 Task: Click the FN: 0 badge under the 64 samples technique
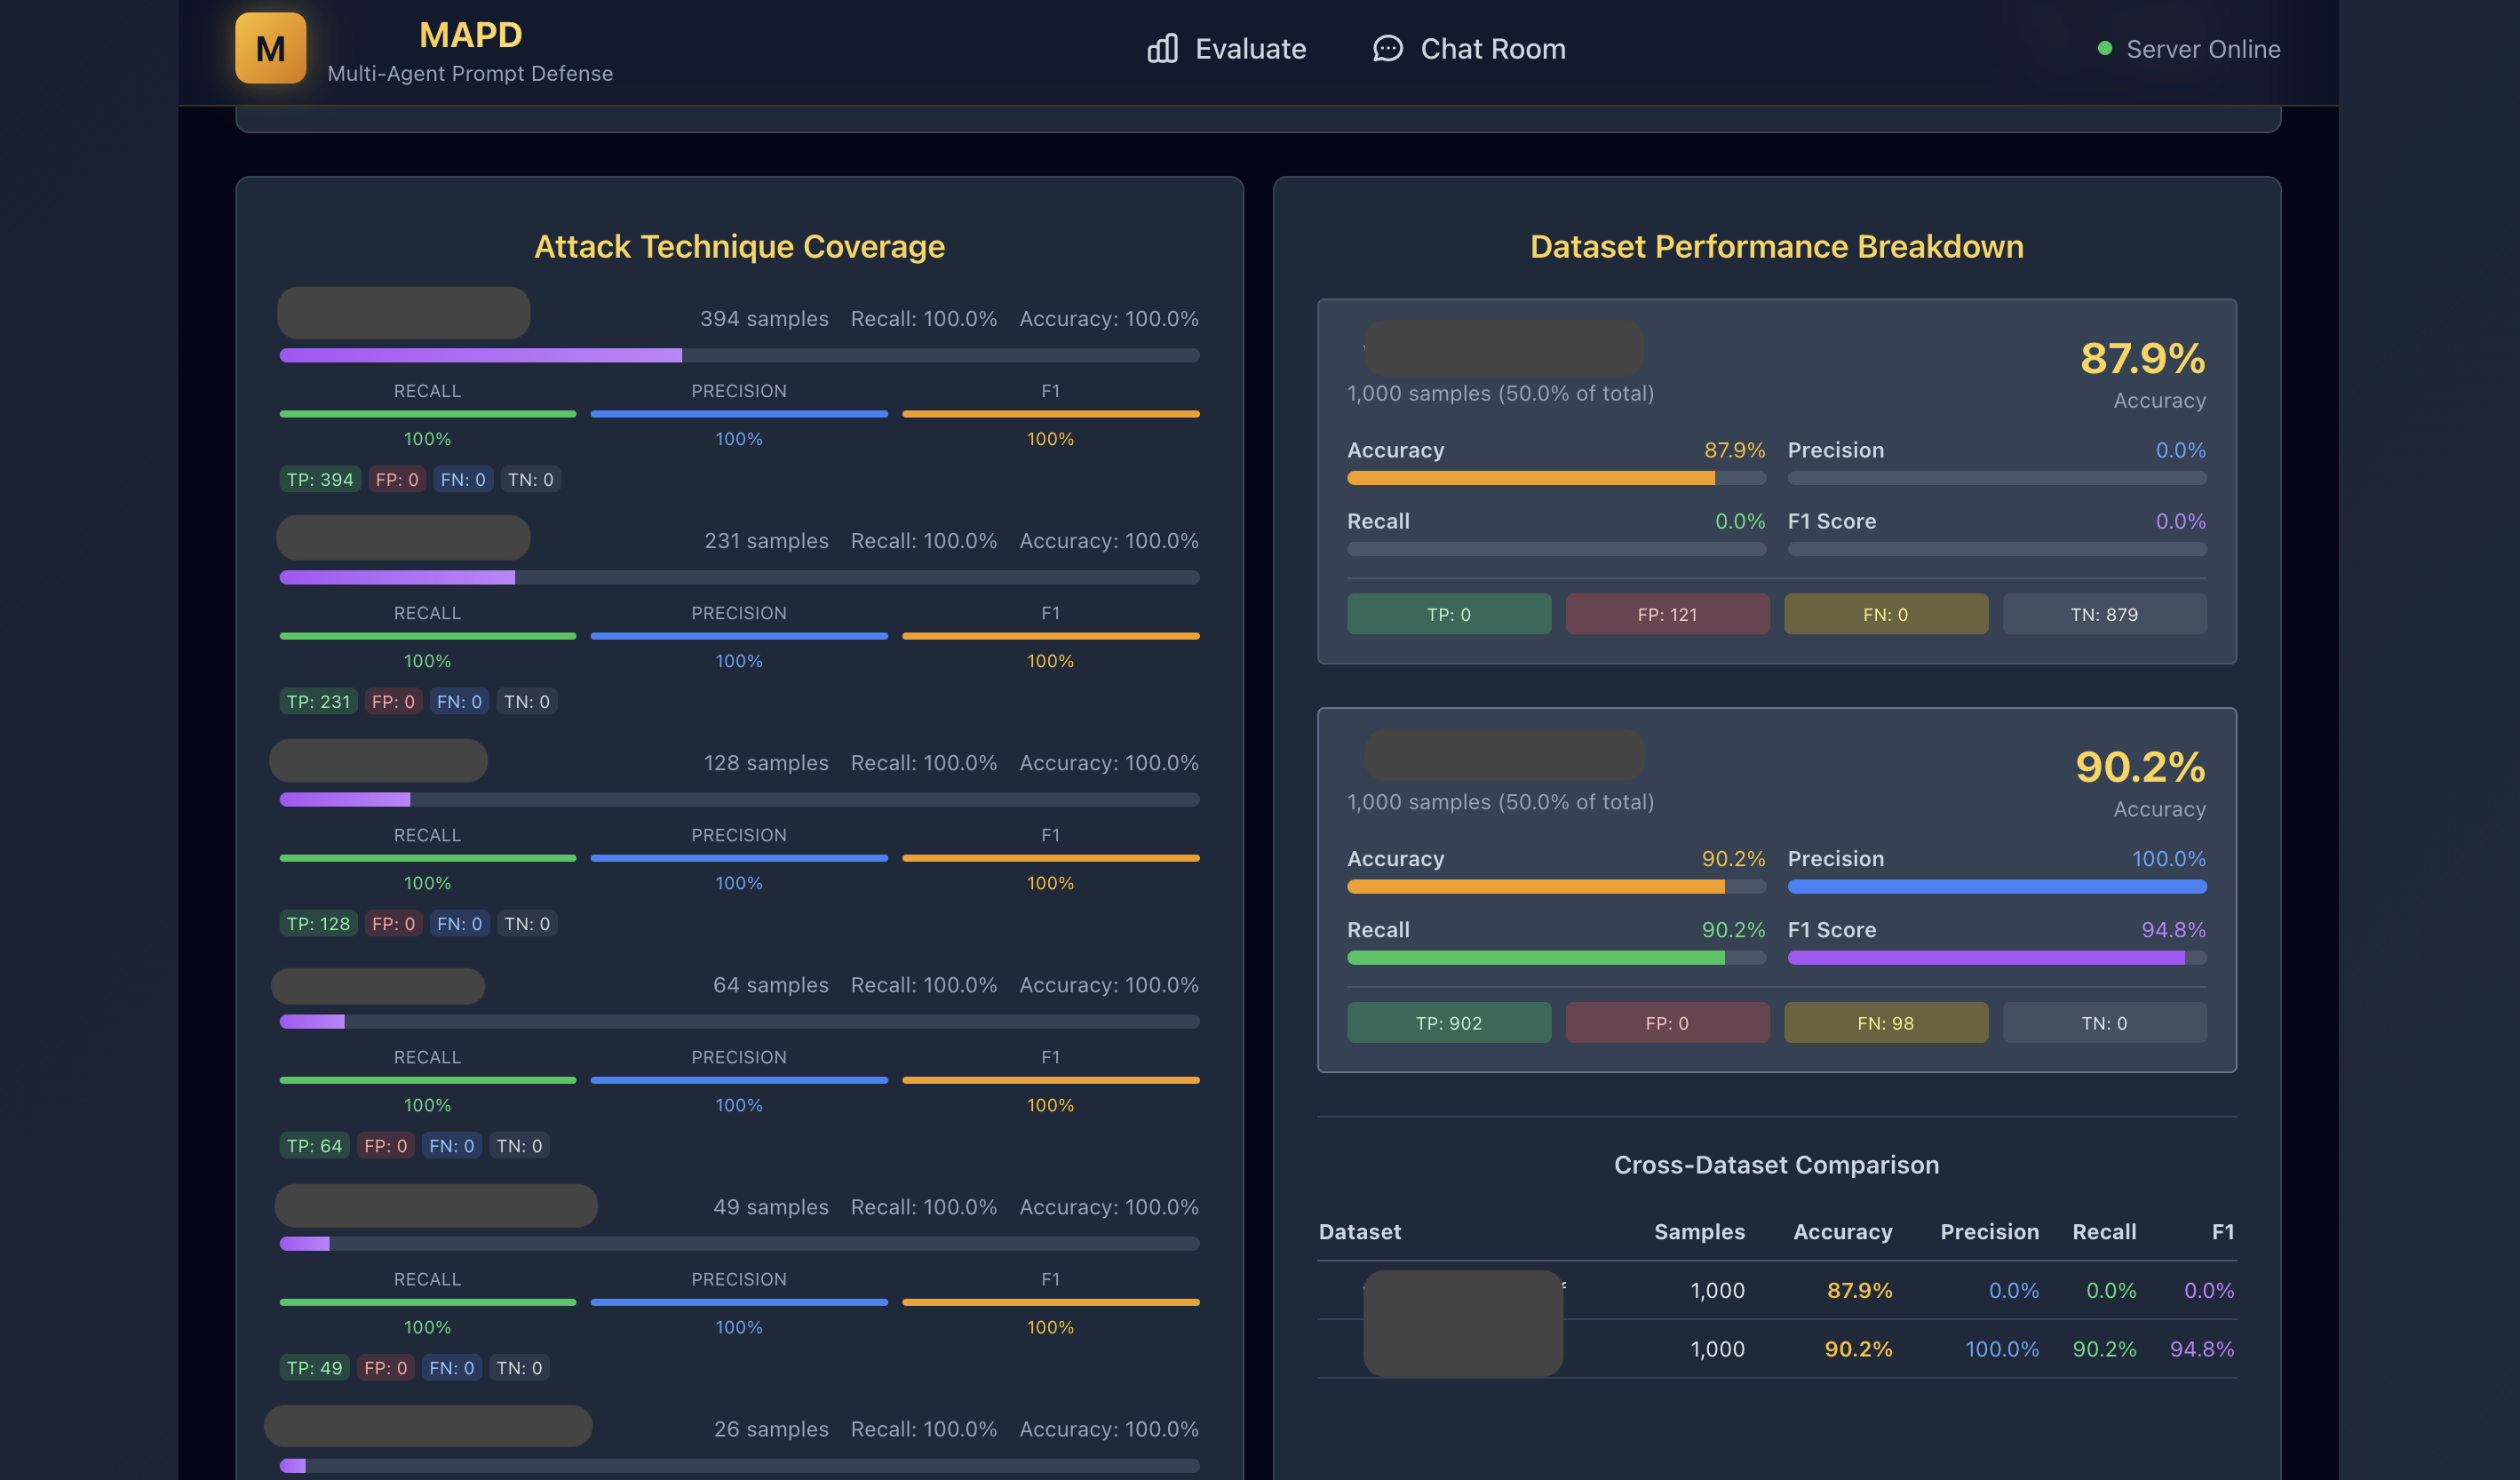(452, 1145)
